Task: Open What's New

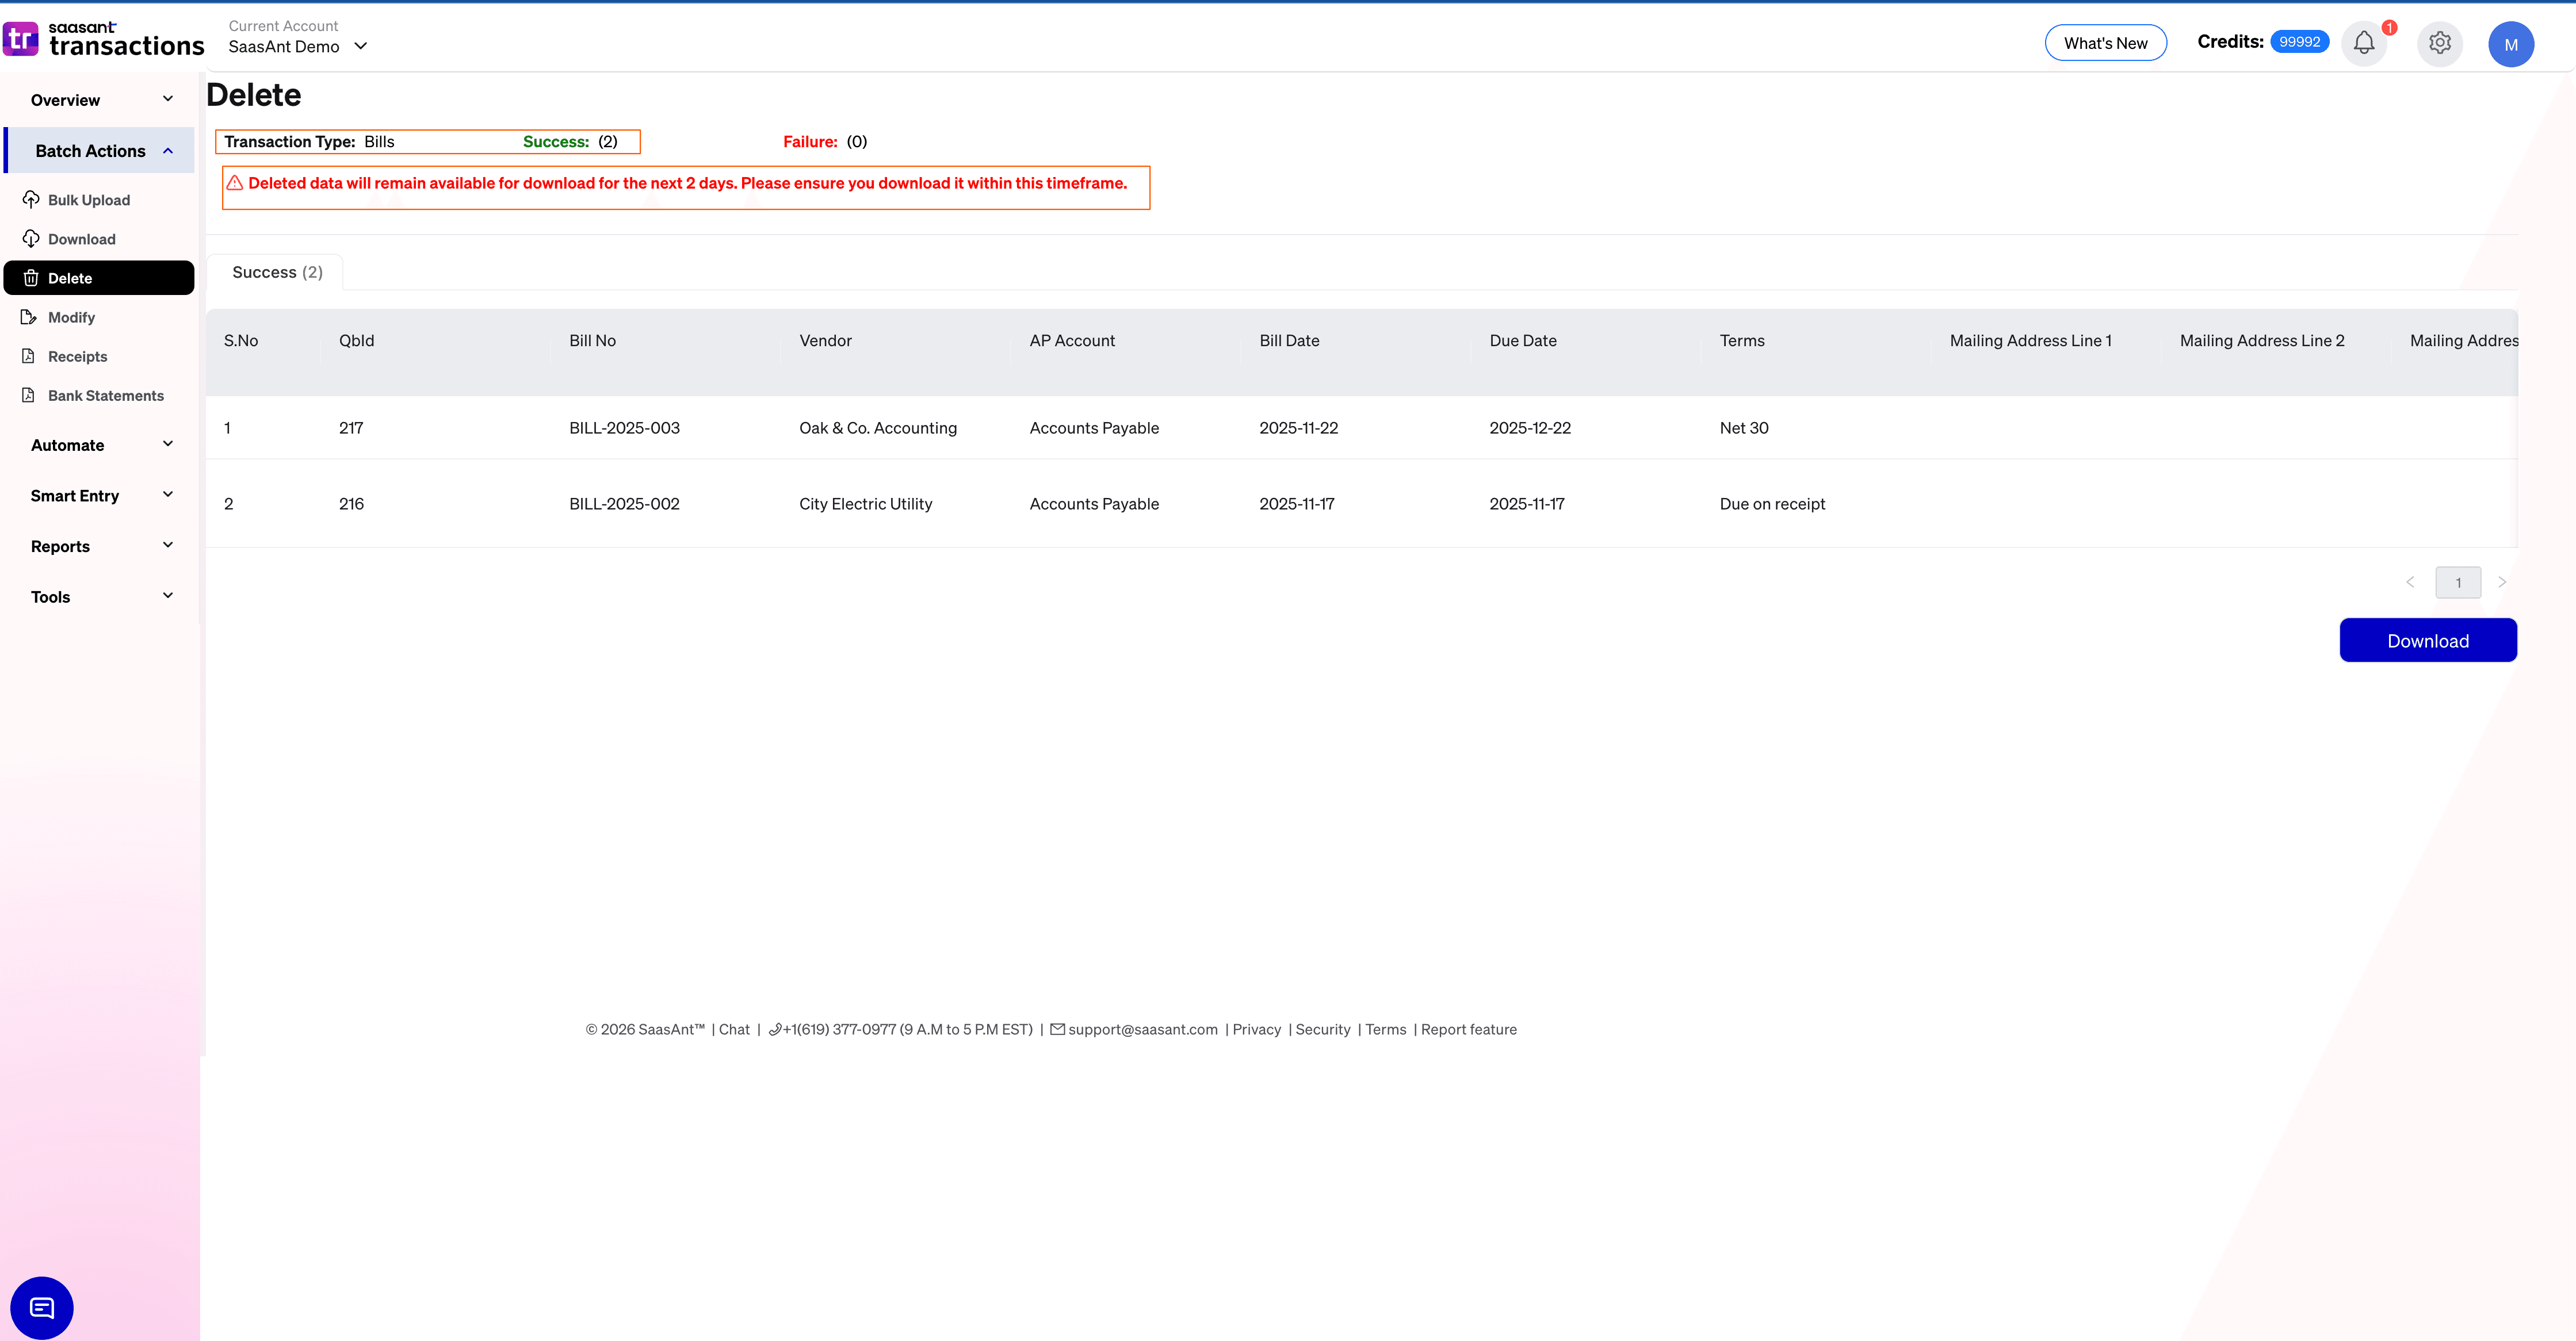Action: click(2106, 42)
